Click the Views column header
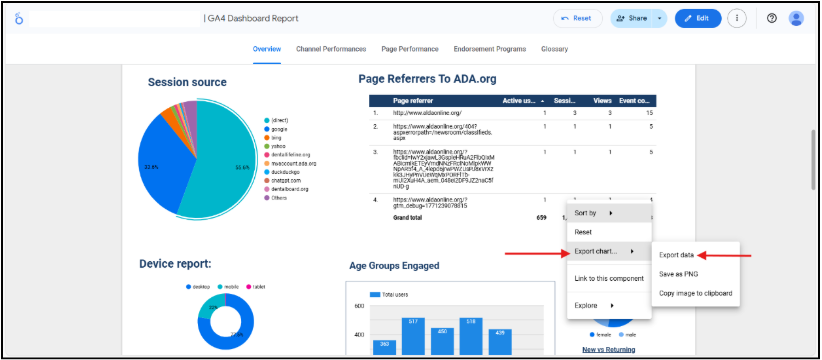Image resolution: width=822 pixels, height=360 pixels. coord(602,101)
